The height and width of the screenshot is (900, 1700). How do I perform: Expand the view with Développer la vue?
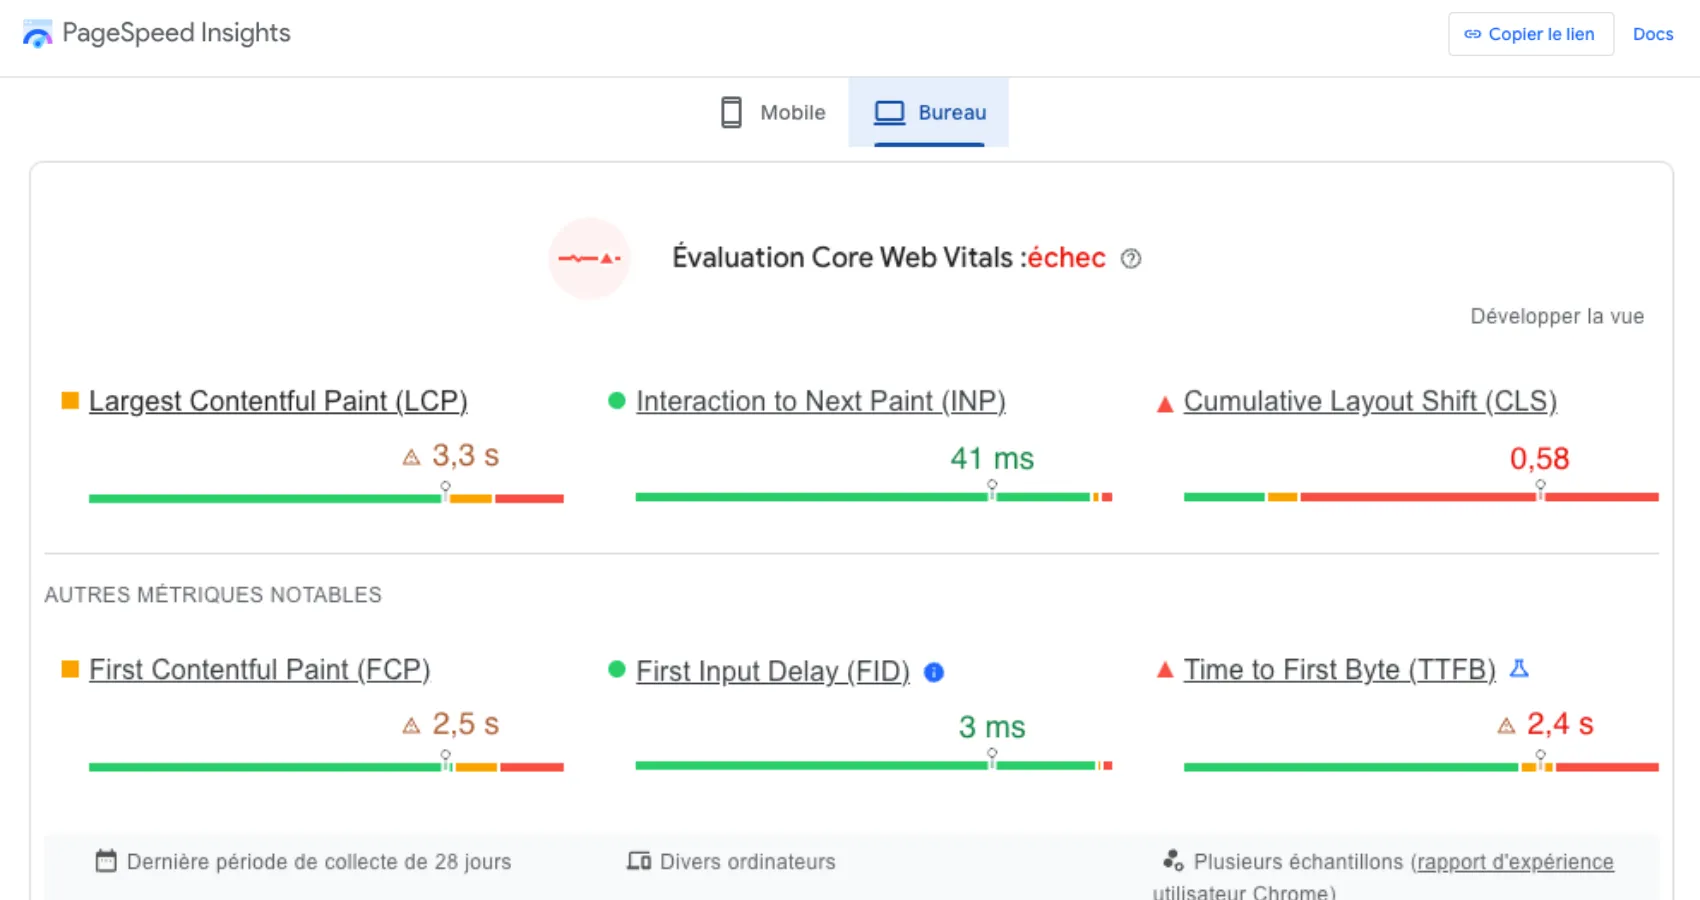tap(1557, 316)
